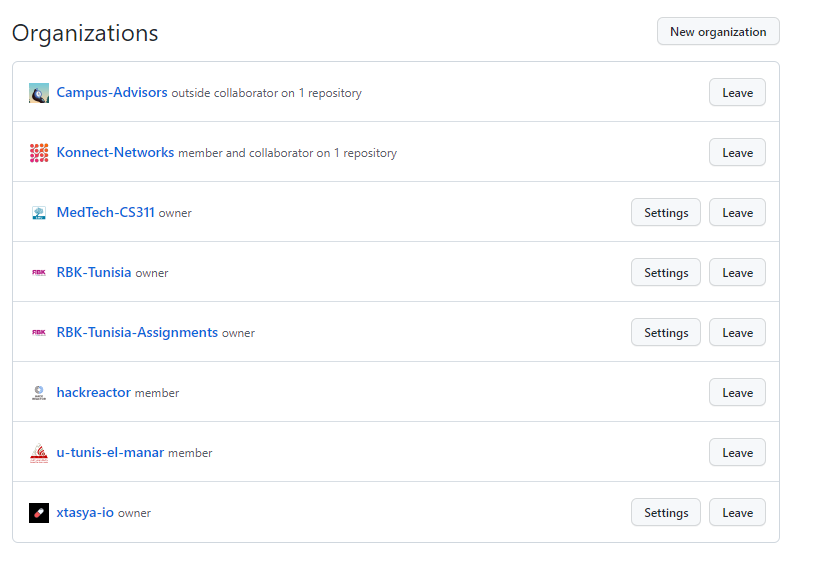The width and height of the screenshot is (823, 571).
Task: Open Settings for RBK-Tunisia
Action: tap(666, 272)
